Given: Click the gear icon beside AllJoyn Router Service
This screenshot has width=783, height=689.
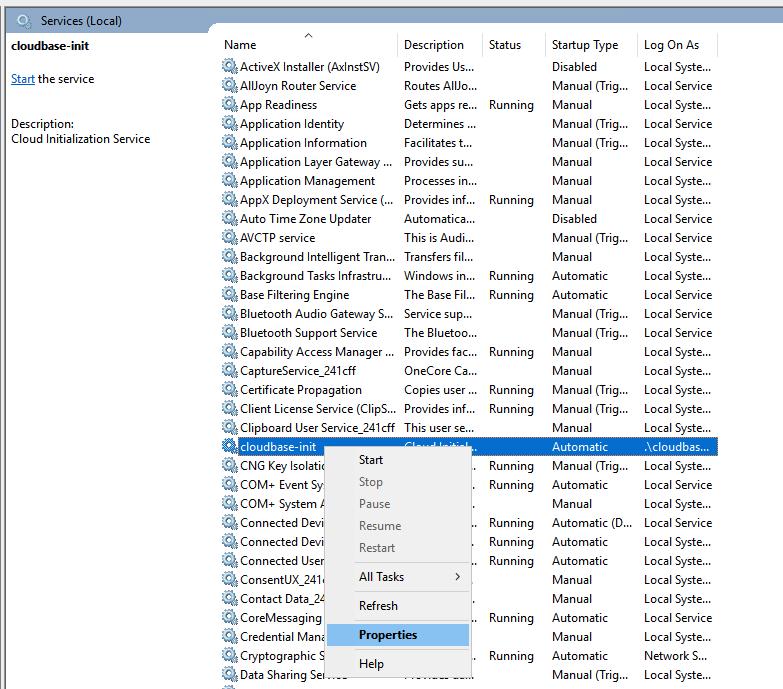Looking at the screenshot, I should pyautogui.click(x=230, y=85).
